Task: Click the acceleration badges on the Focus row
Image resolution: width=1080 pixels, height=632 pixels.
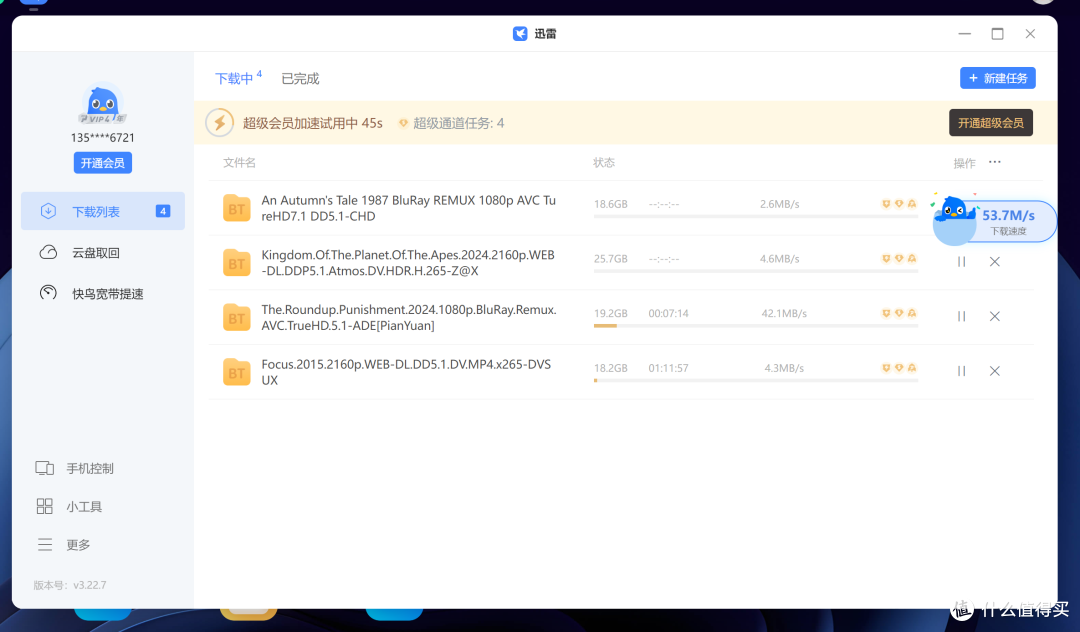Action: click(899, 368)
